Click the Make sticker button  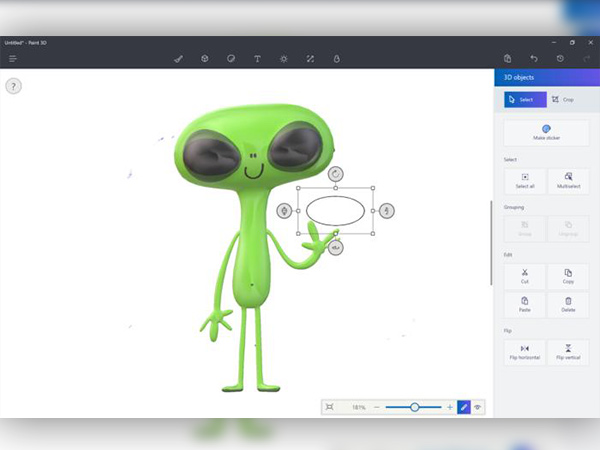click(546, 133)
